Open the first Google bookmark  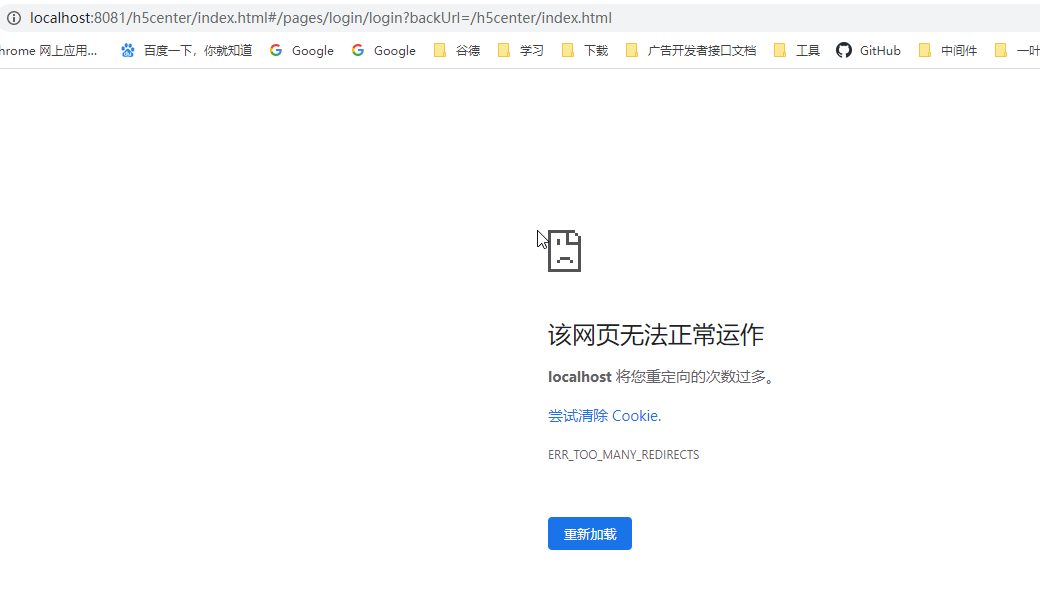pyautogui.click(x=302, y=50)
